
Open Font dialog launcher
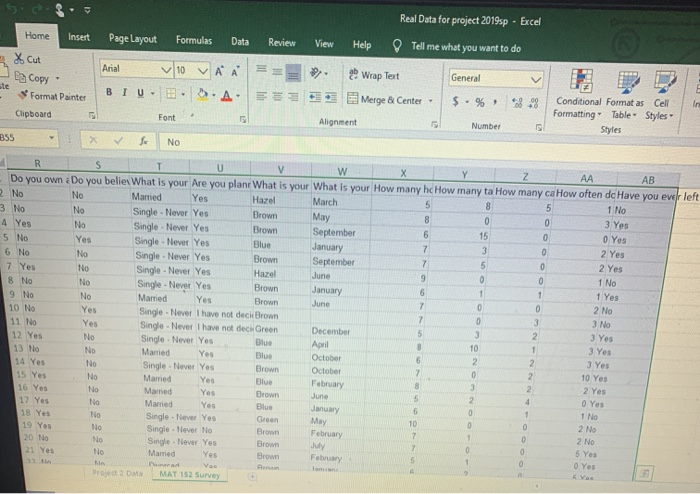[243, 119]
